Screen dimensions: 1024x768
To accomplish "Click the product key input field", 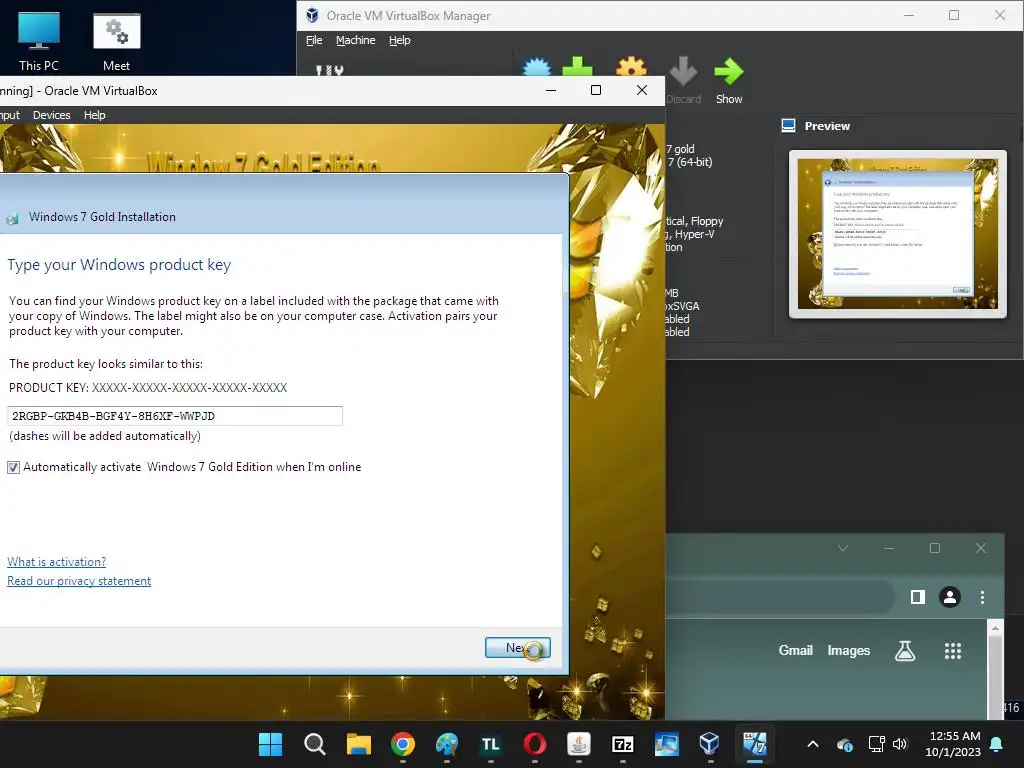I will pos(175,416).
